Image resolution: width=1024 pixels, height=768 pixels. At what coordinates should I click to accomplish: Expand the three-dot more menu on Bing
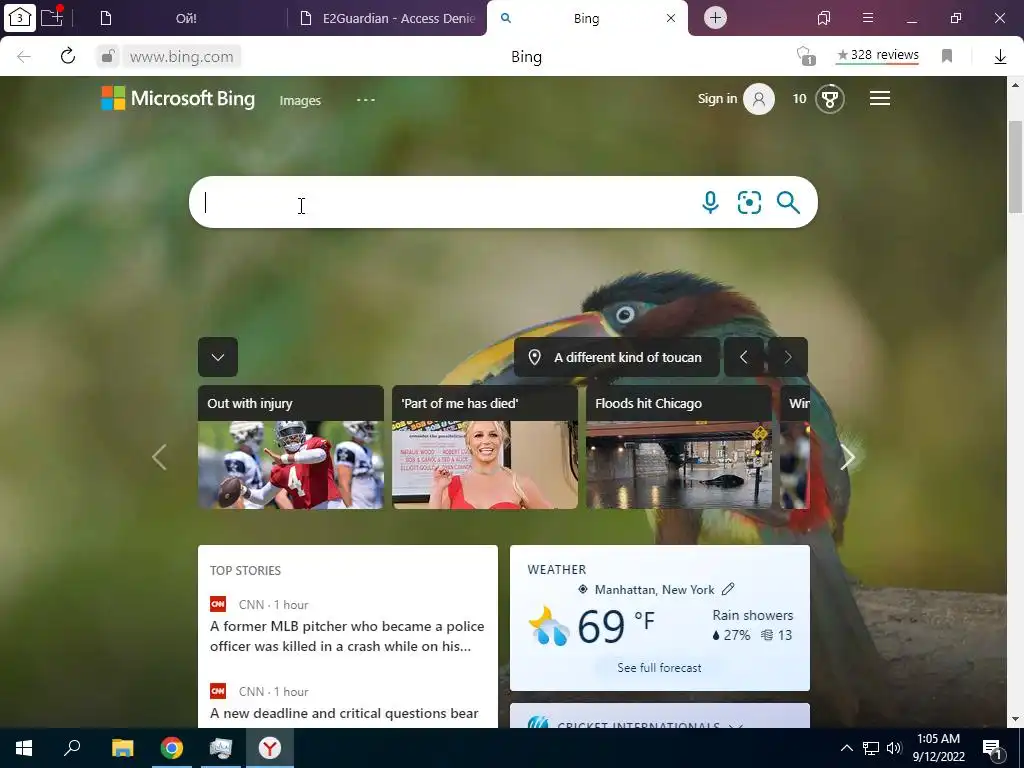coord(366,100)
